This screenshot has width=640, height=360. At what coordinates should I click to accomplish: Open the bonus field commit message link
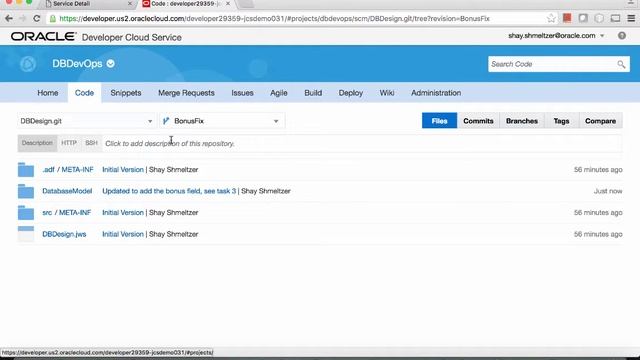point(169,191)
